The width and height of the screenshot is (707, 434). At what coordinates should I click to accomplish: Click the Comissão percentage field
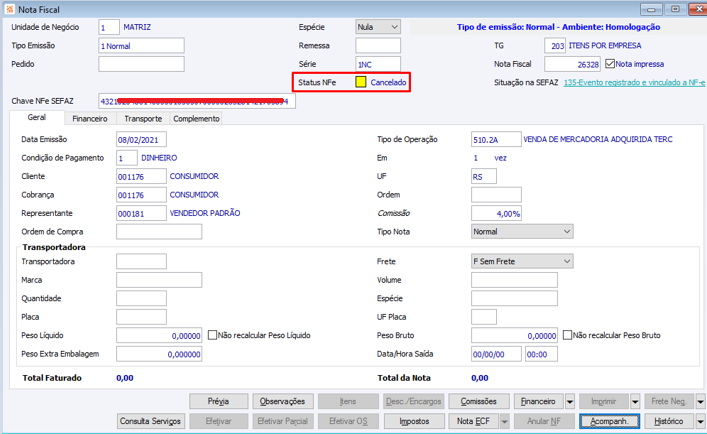pos(496,213)
